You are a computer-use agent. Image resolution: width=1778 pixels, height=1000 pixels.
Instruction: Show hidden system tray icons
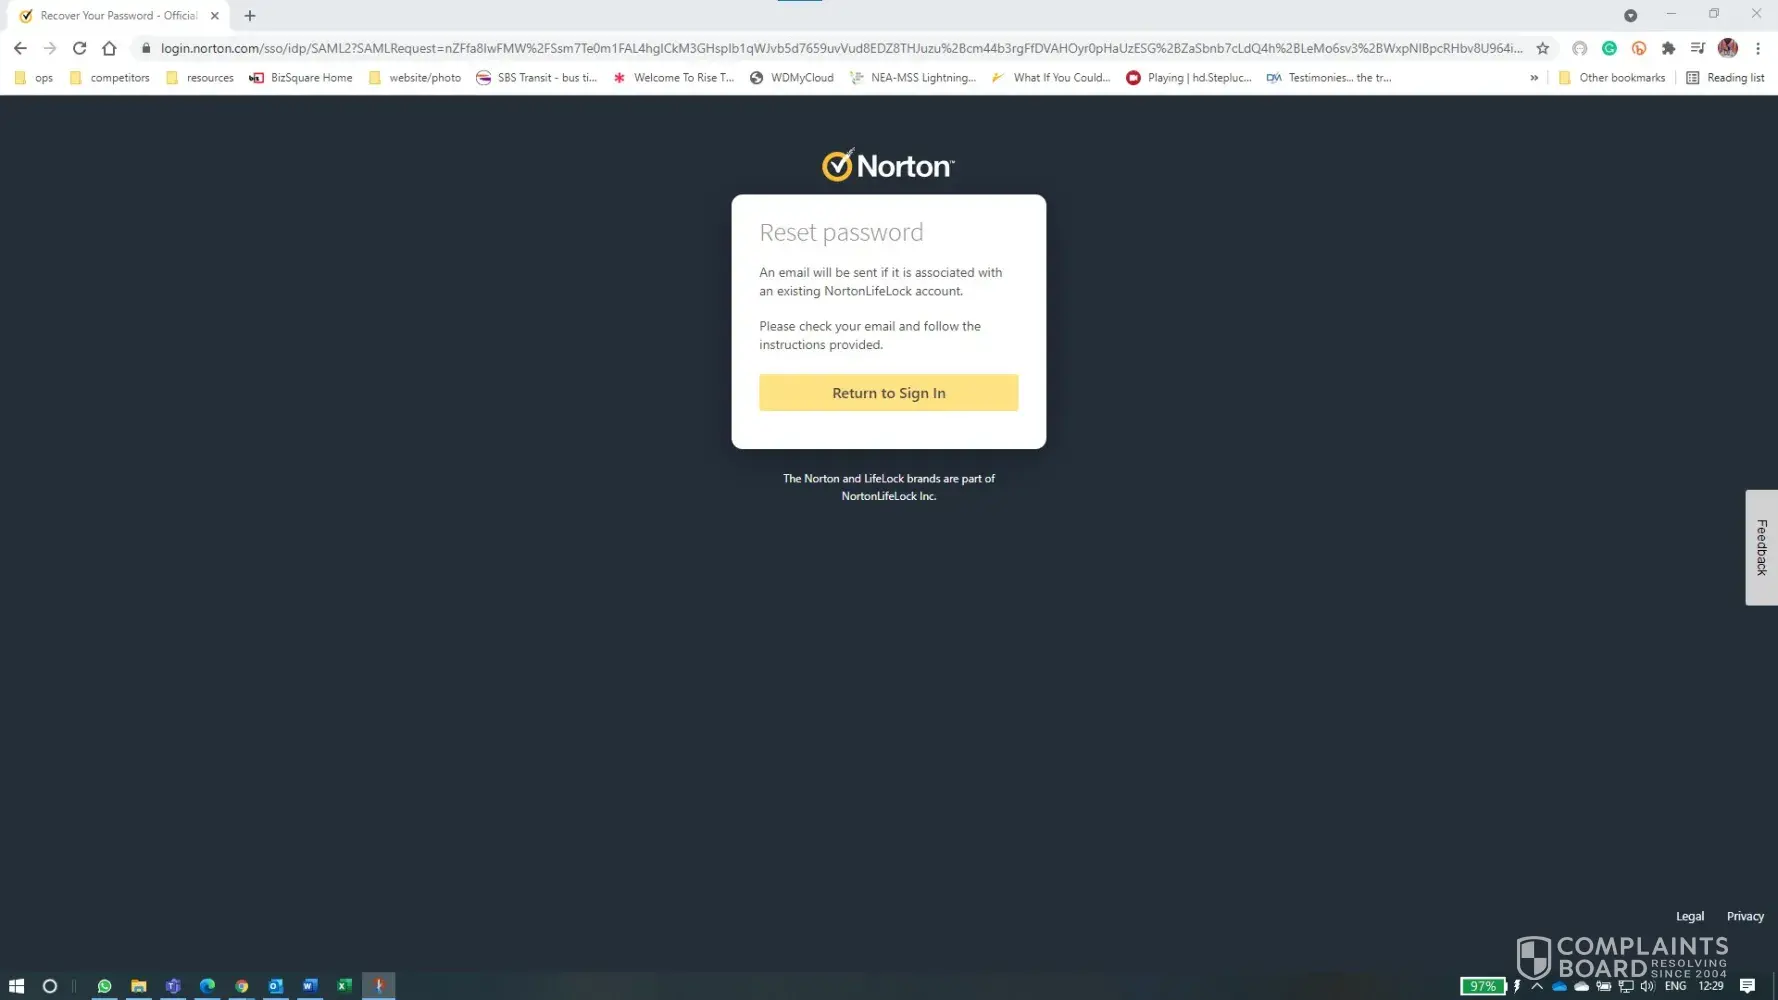pyautogui.click(x=1537, y=986)
